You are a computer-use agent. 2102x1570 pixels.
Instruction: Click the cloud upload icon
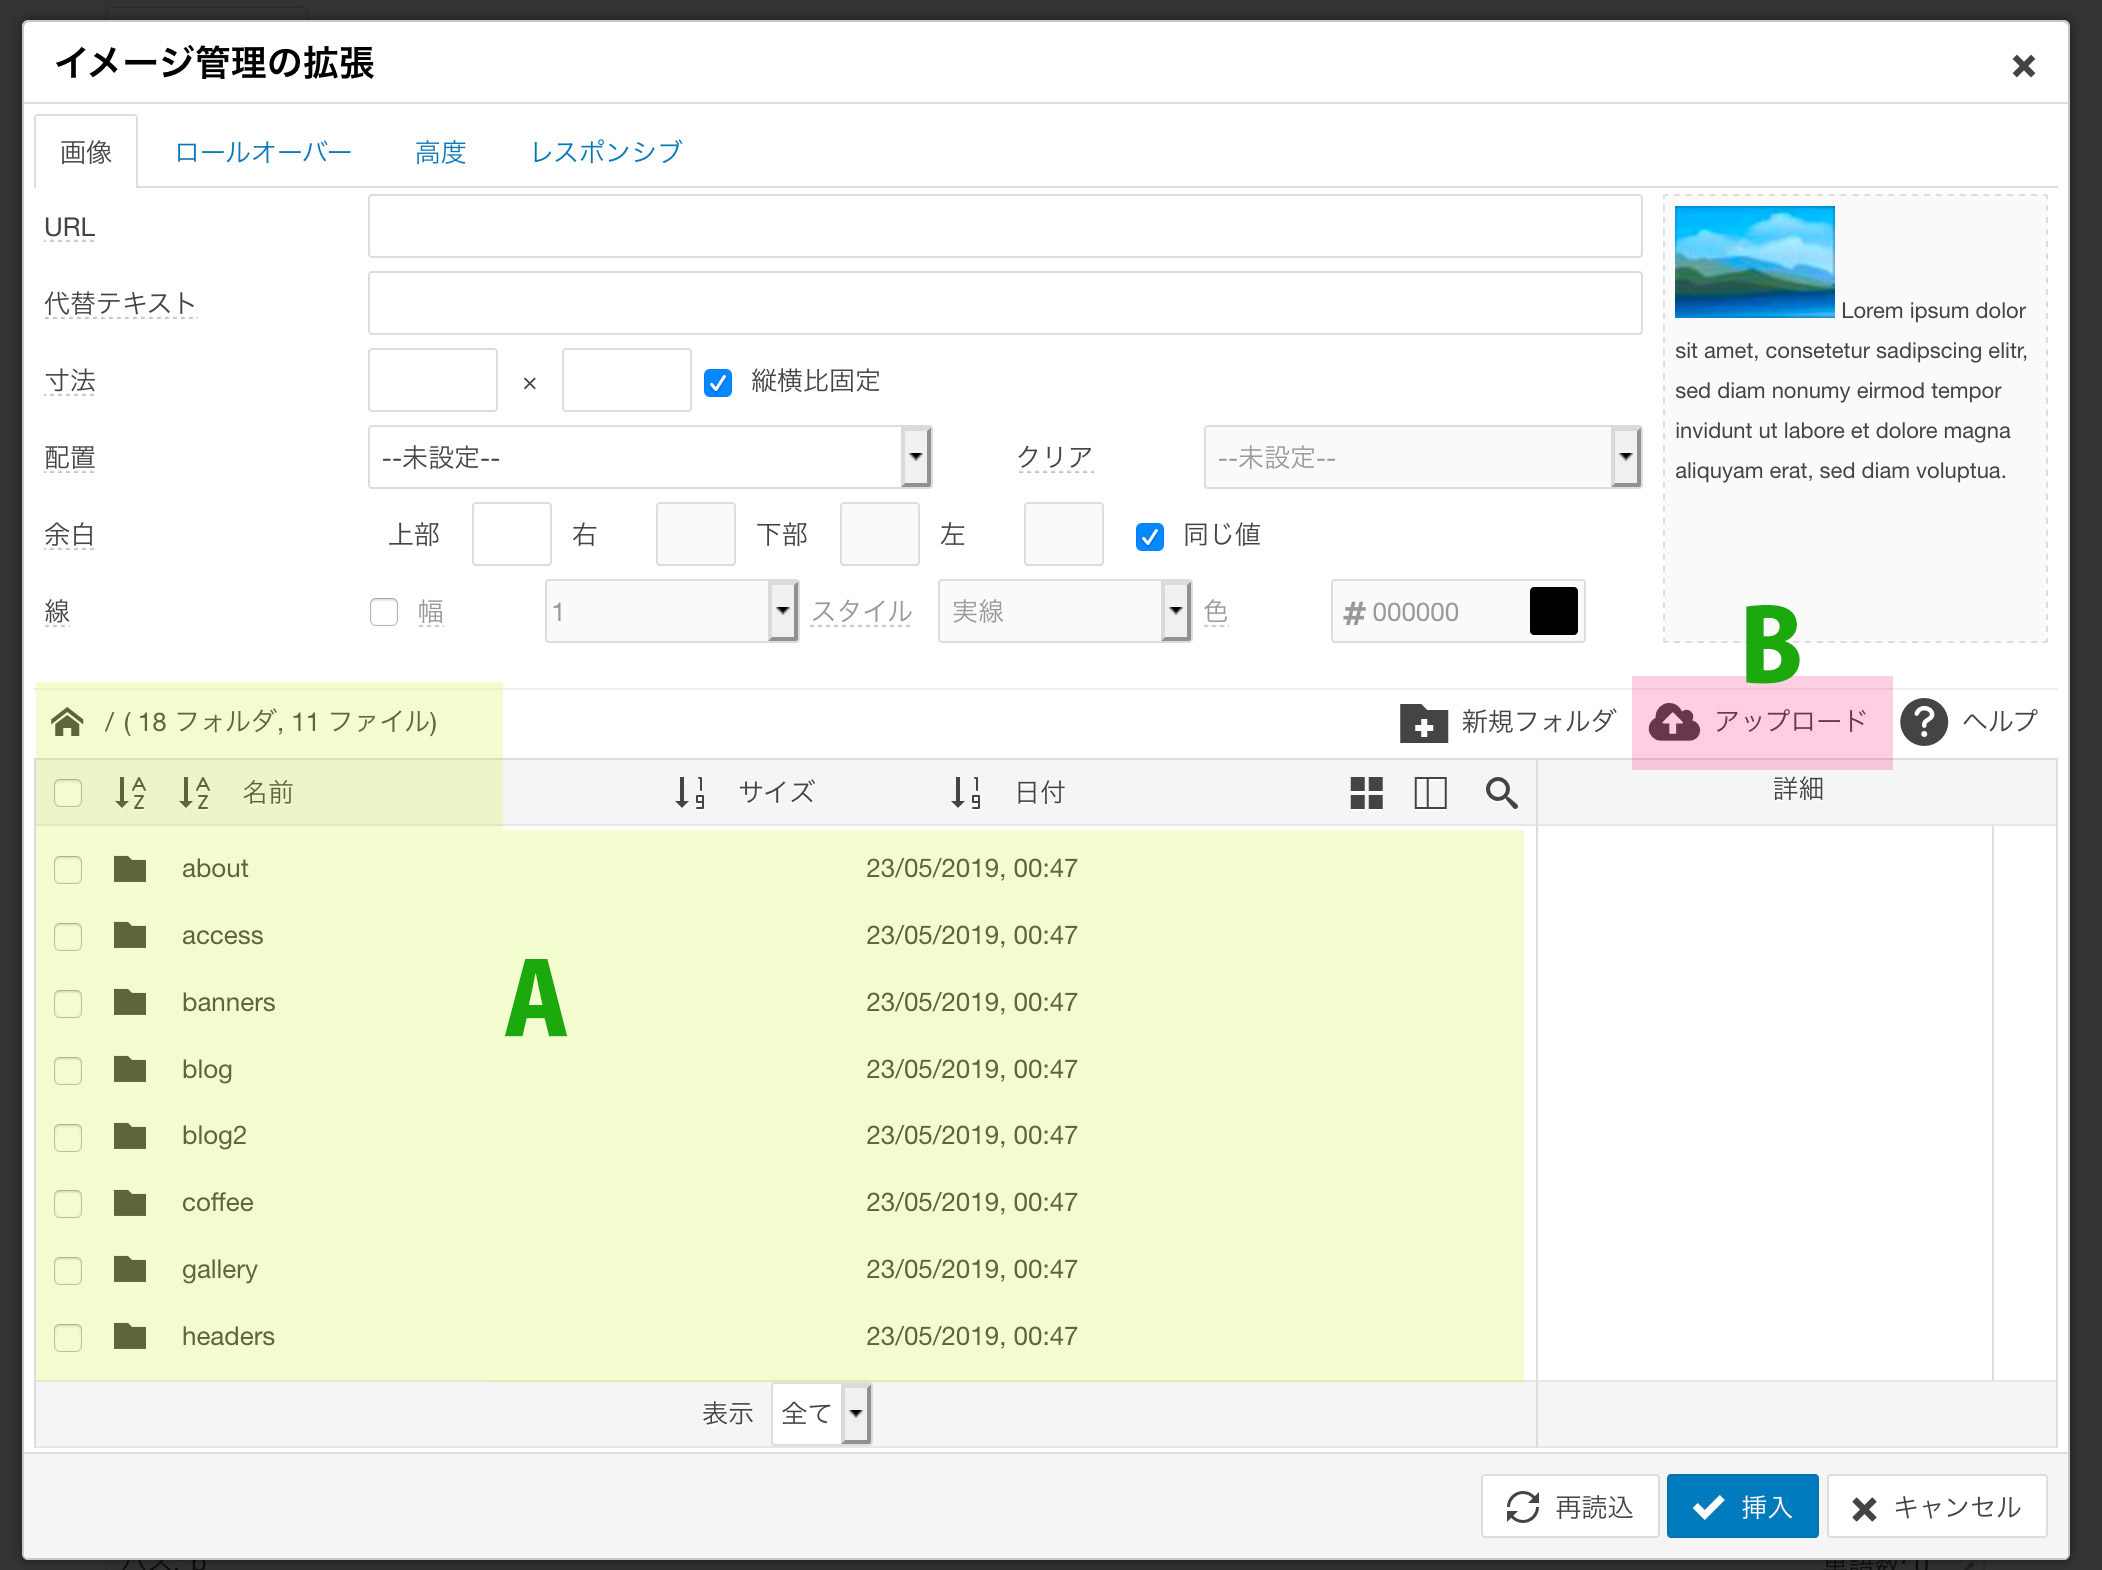tap(1673, 722)
